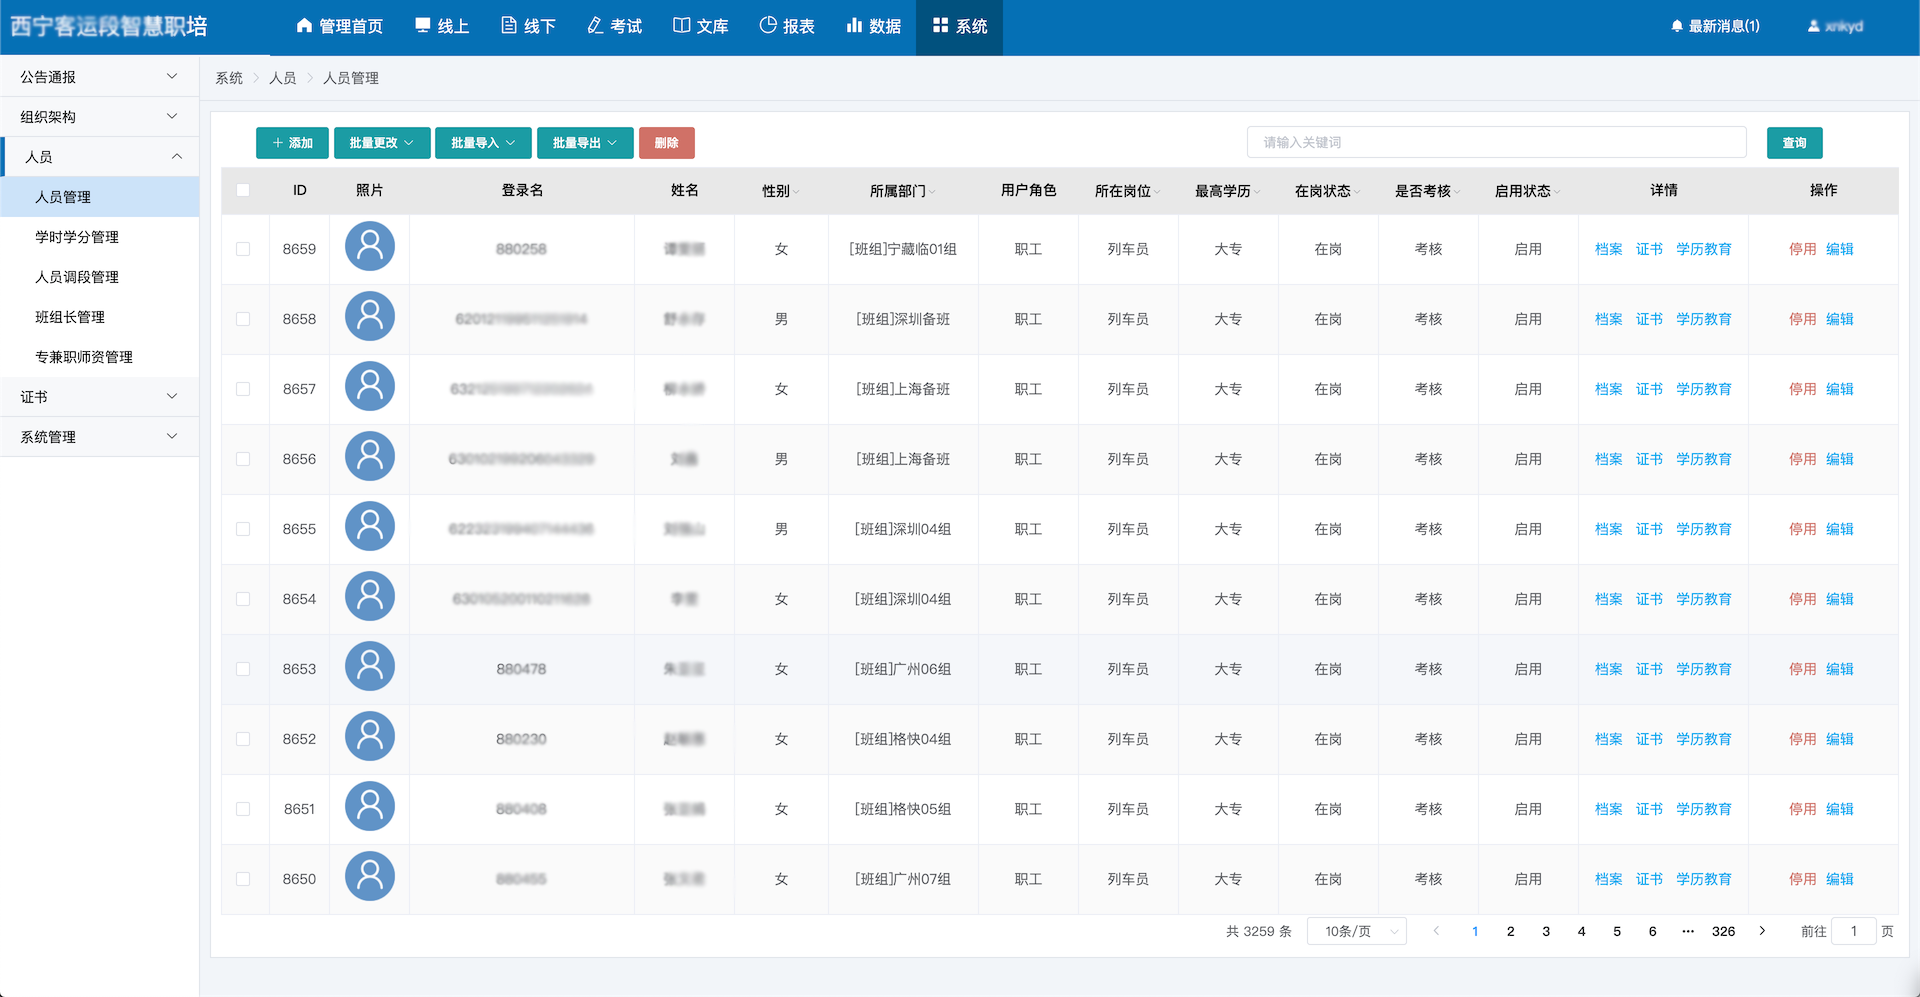Open the 10条/页 page size dropdown

coord(1357,931)
